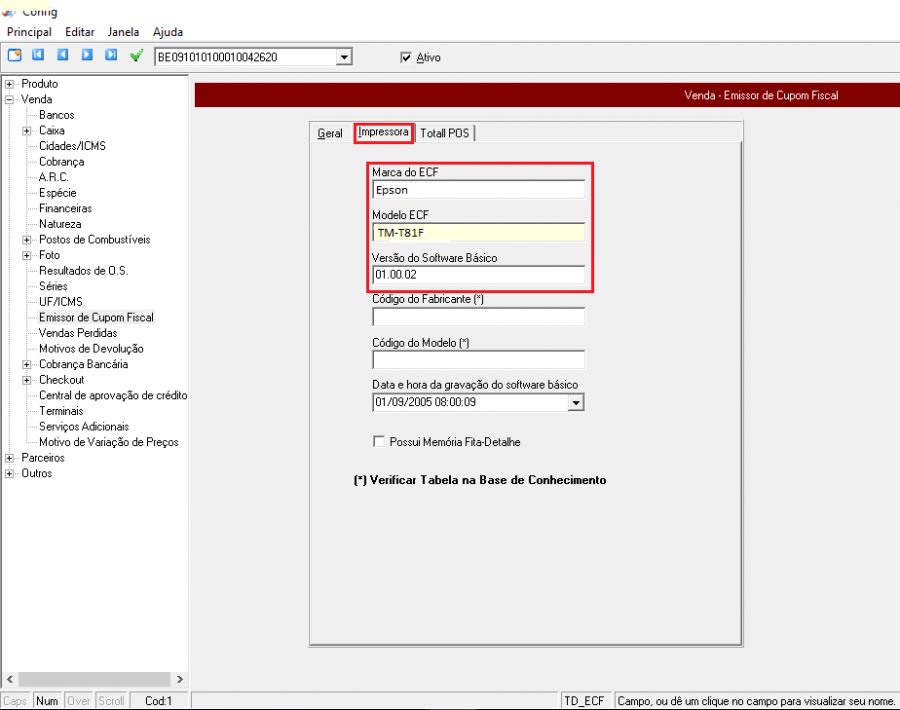Switch to the Totall POS tab
Viewport: 900px width, 710px height.
[x=446, y=133]
